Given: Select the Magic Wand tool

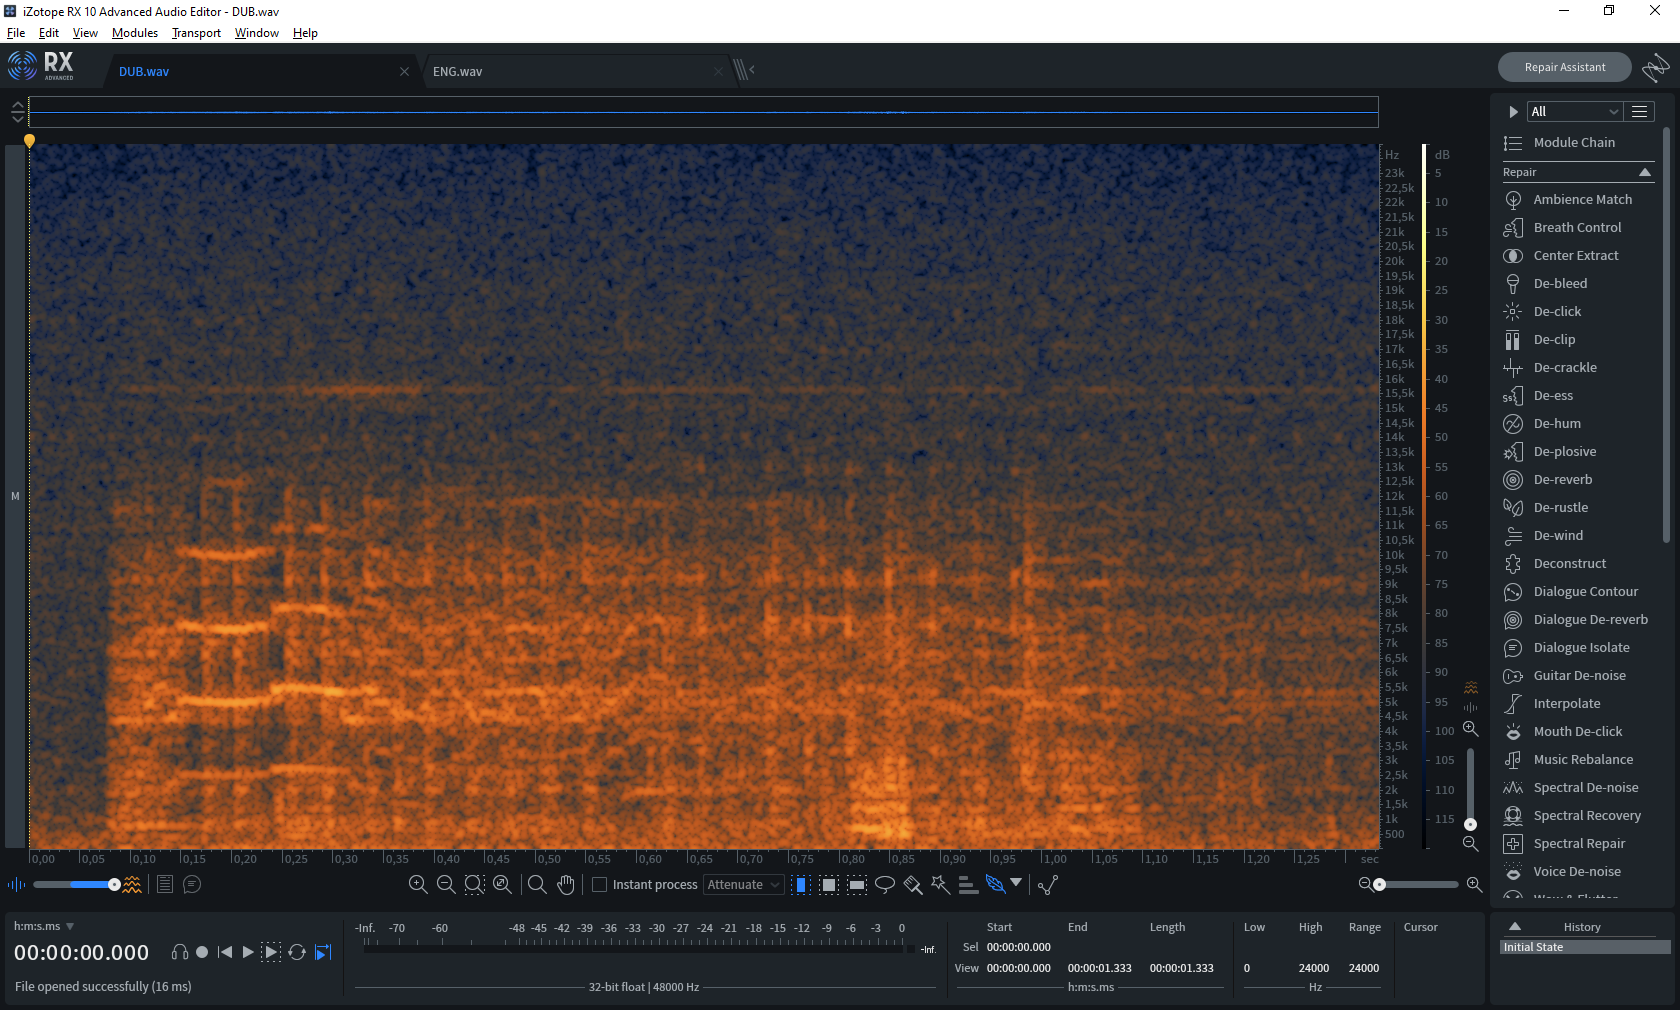Looking at the screenshot, I should coord(940,884).
